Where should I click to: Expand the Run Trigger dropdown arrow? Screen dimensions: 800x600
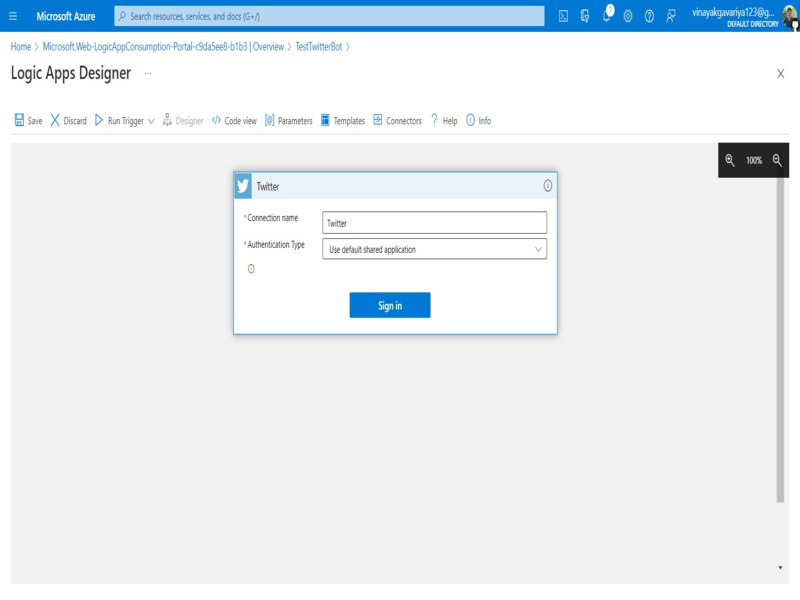pos(151,121)
